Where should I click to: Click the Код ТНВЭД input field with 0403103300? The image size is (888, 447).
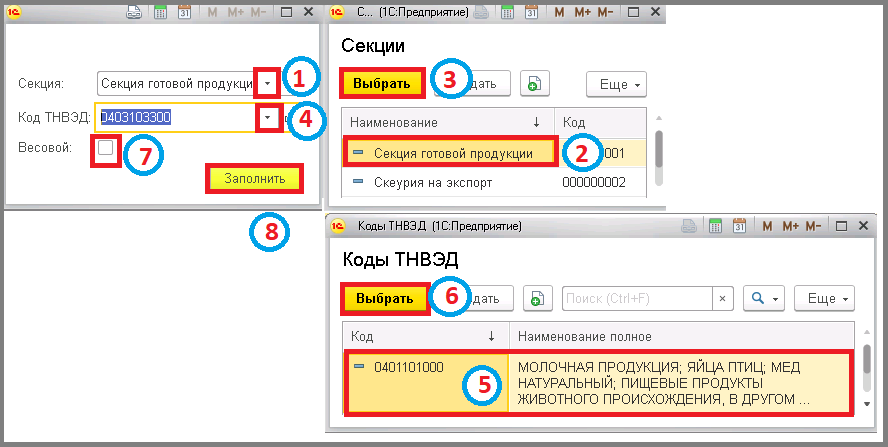coord(177,118)
